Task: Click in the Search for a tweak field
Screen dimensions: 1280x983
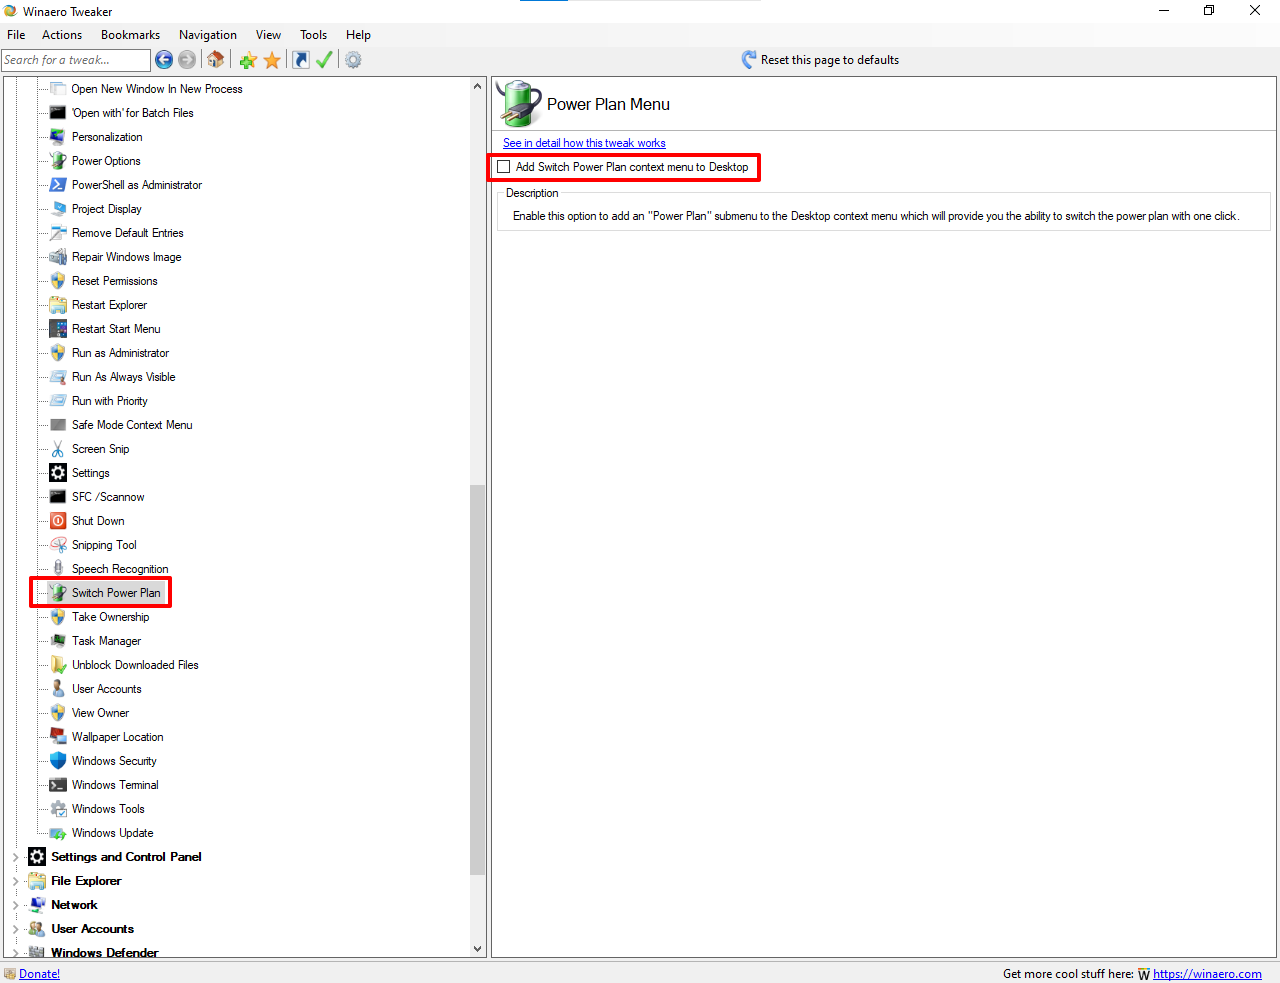Action: click(x=75, y=60)
